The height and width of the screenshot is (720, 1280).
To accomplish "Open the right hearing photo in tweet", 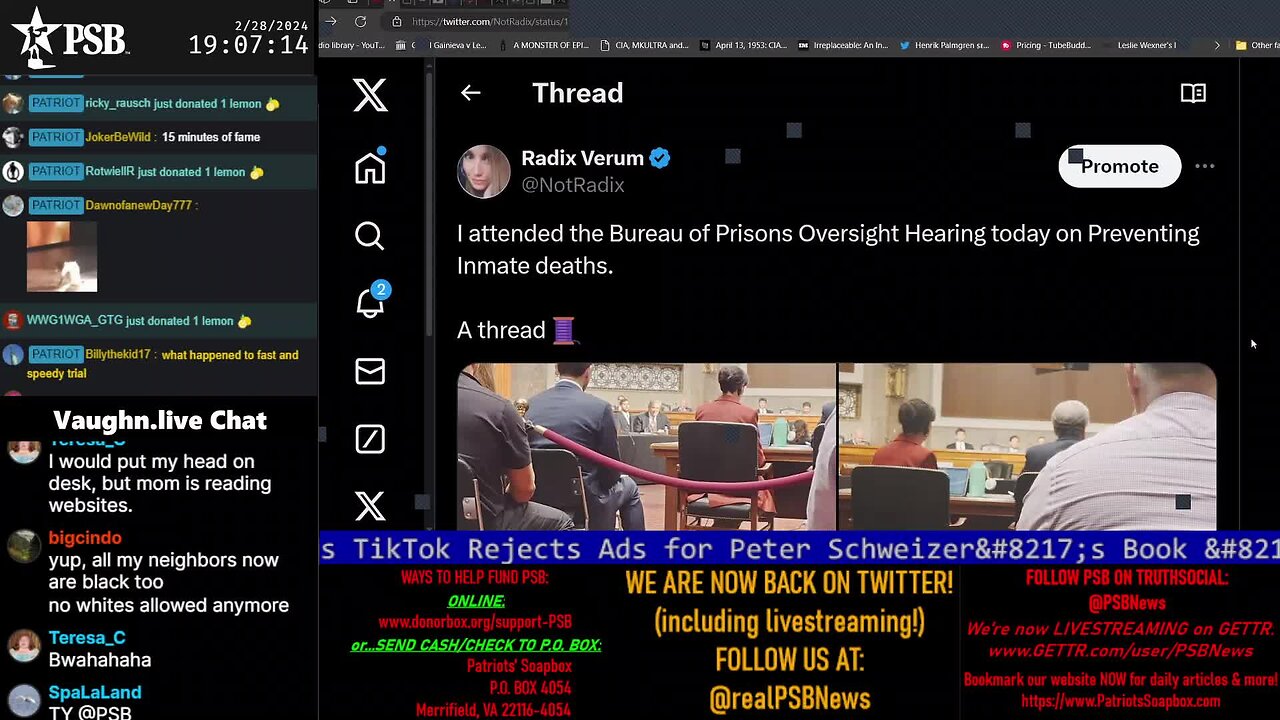I will tap(1027, 447).
